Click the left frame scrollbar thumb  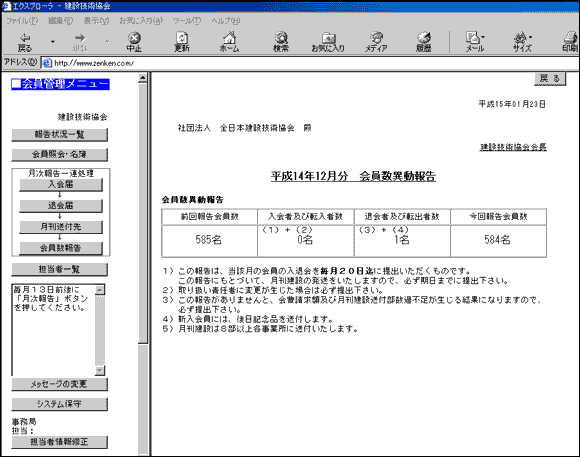click(x=143, y=214)
